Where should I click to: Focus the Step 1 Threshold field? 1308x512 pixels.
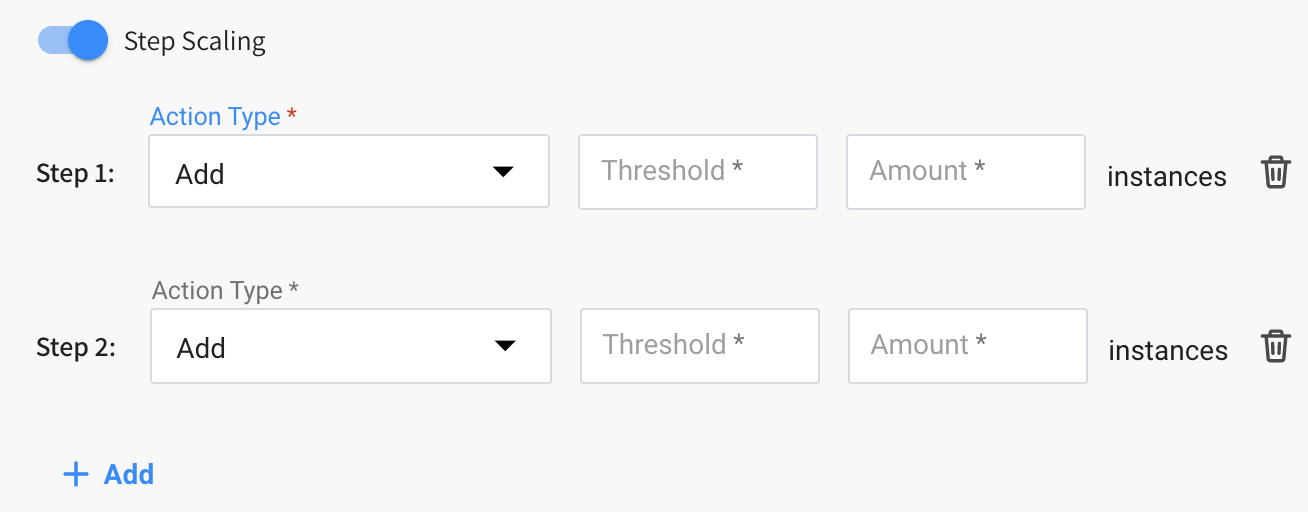[698, 172]
